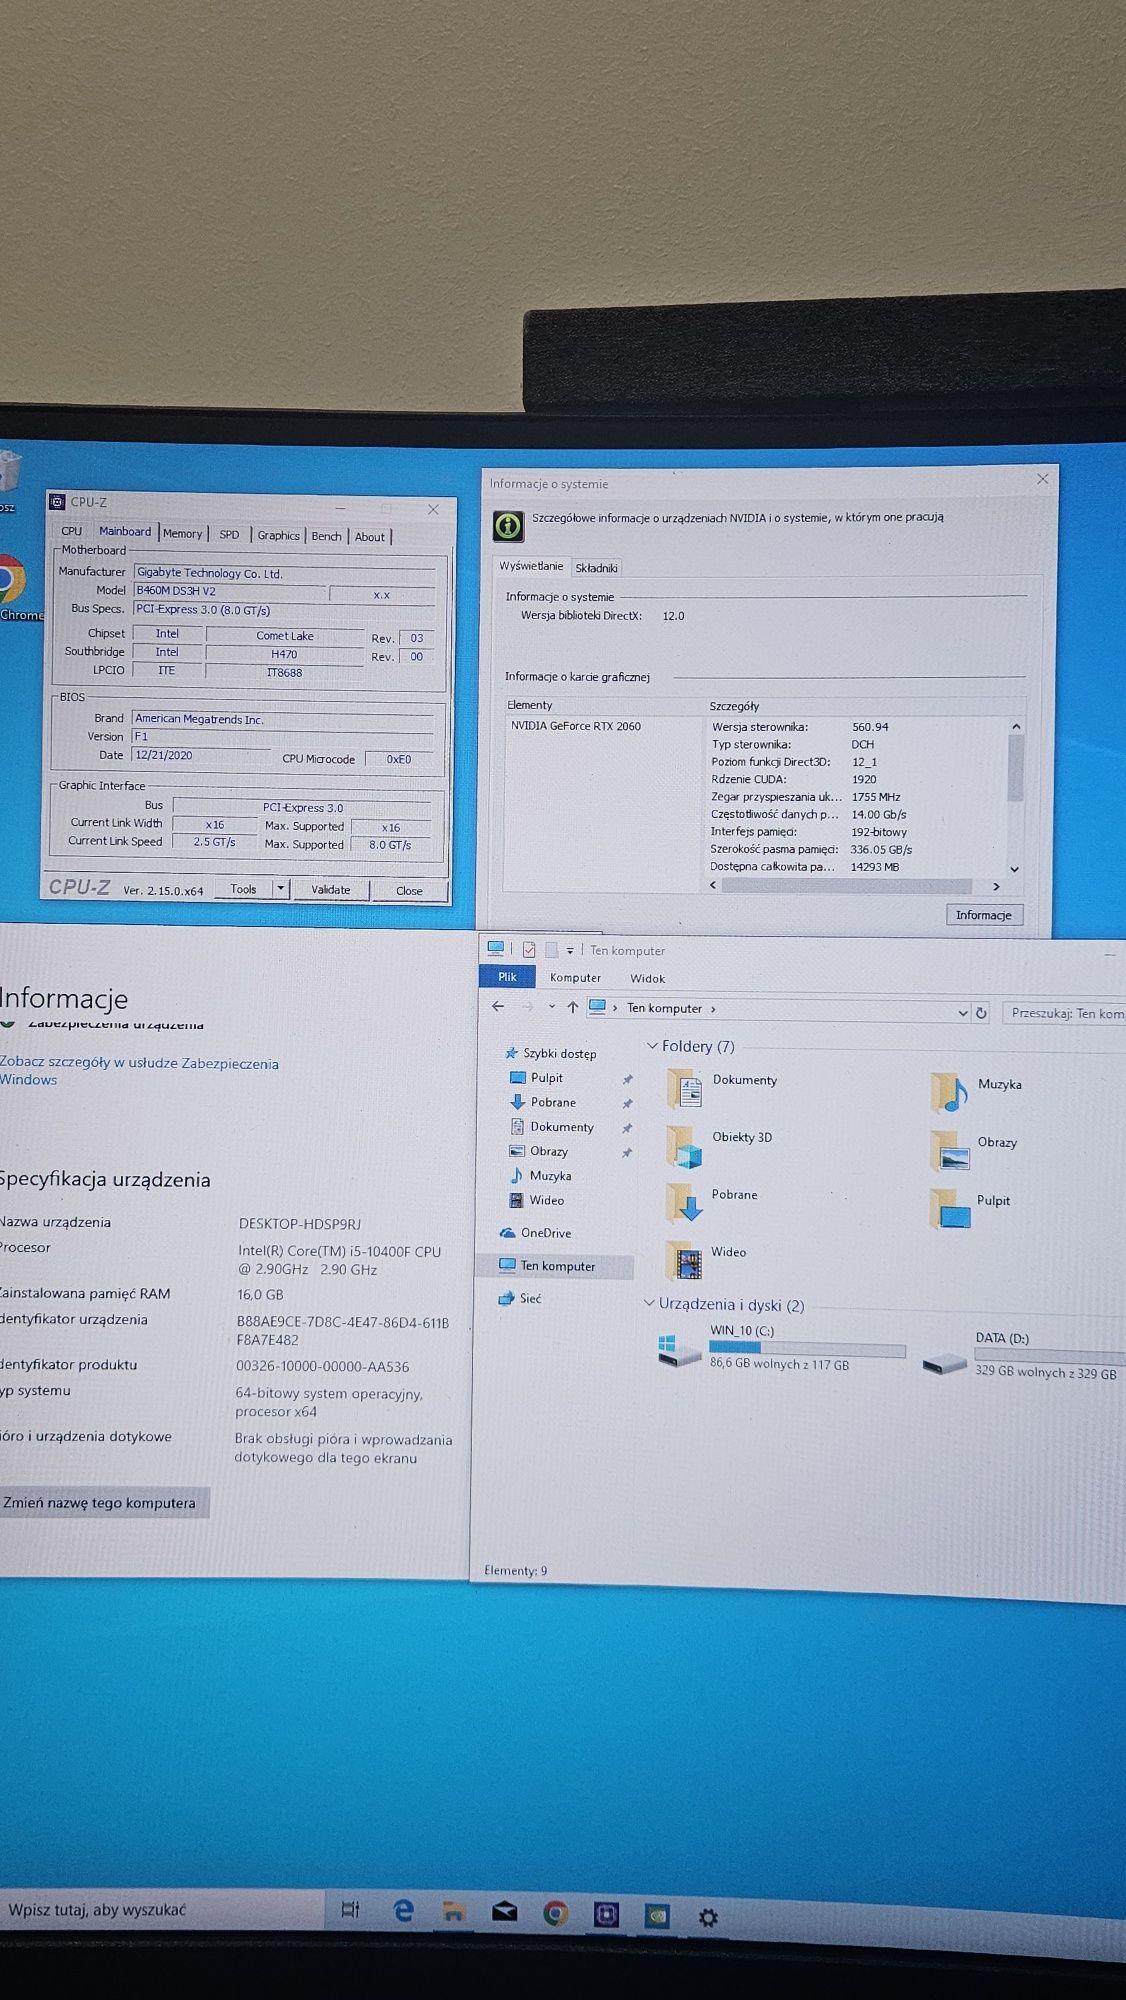Select Pulpit in the Explorer sidebar
Image resolution: width=1126 pixels, height=2000 pixels.
(x=537, y=1077)
